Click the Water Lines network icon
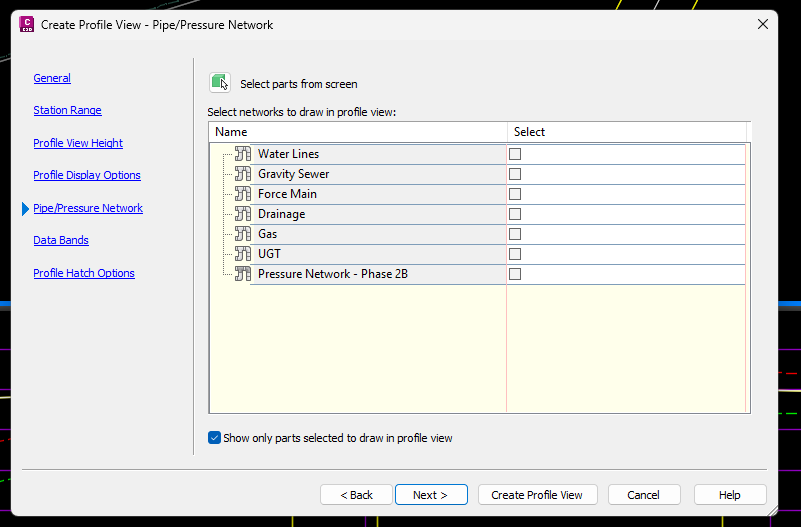 [x=243, y=154]
